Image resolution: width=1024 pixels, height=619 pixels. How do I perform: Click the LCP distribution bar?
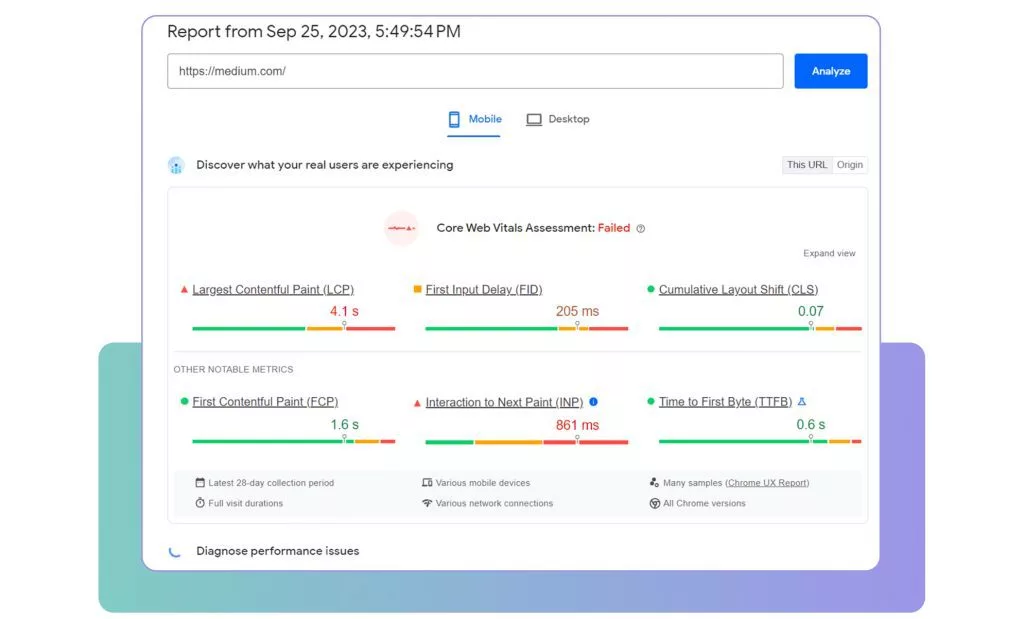(293, 328)
